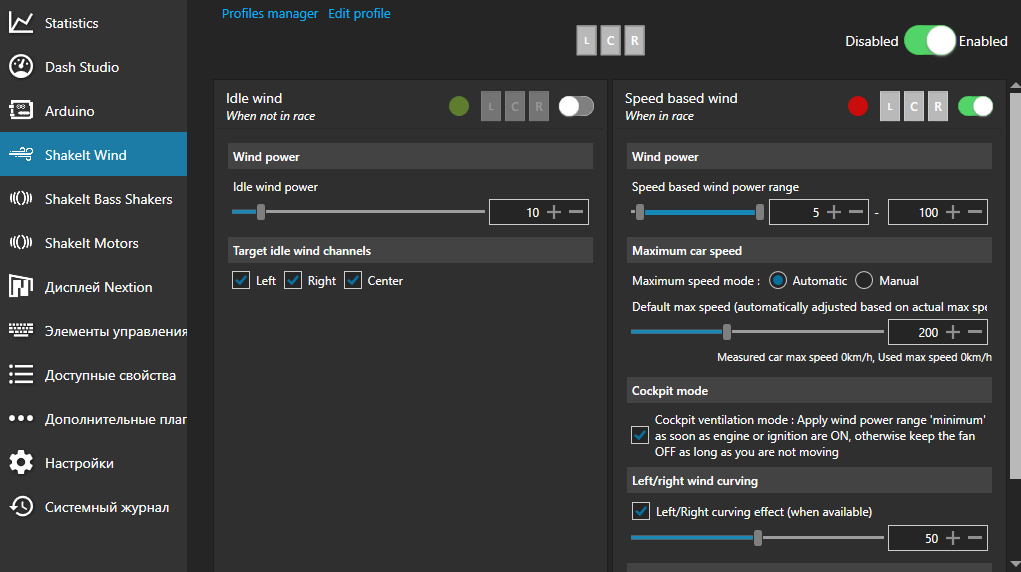The image size is (1021, 572).
Task: Open Настройки gear icon
Action: click(21, 463)
